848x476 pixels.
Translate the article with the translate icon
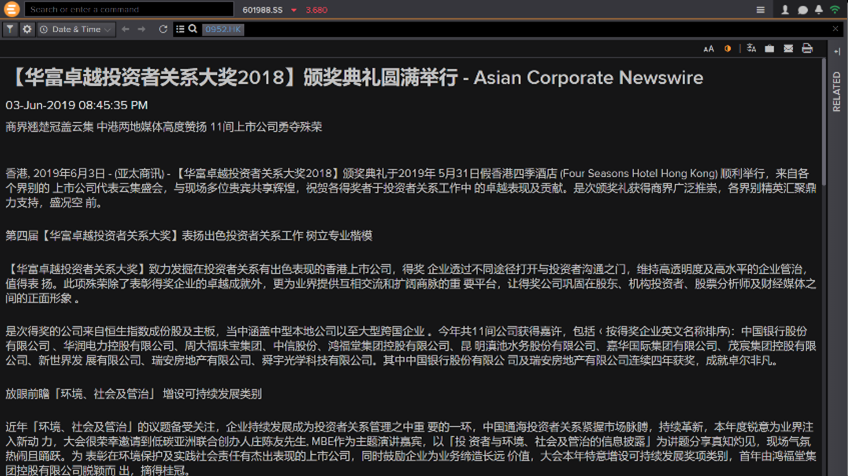pos(751,48)
